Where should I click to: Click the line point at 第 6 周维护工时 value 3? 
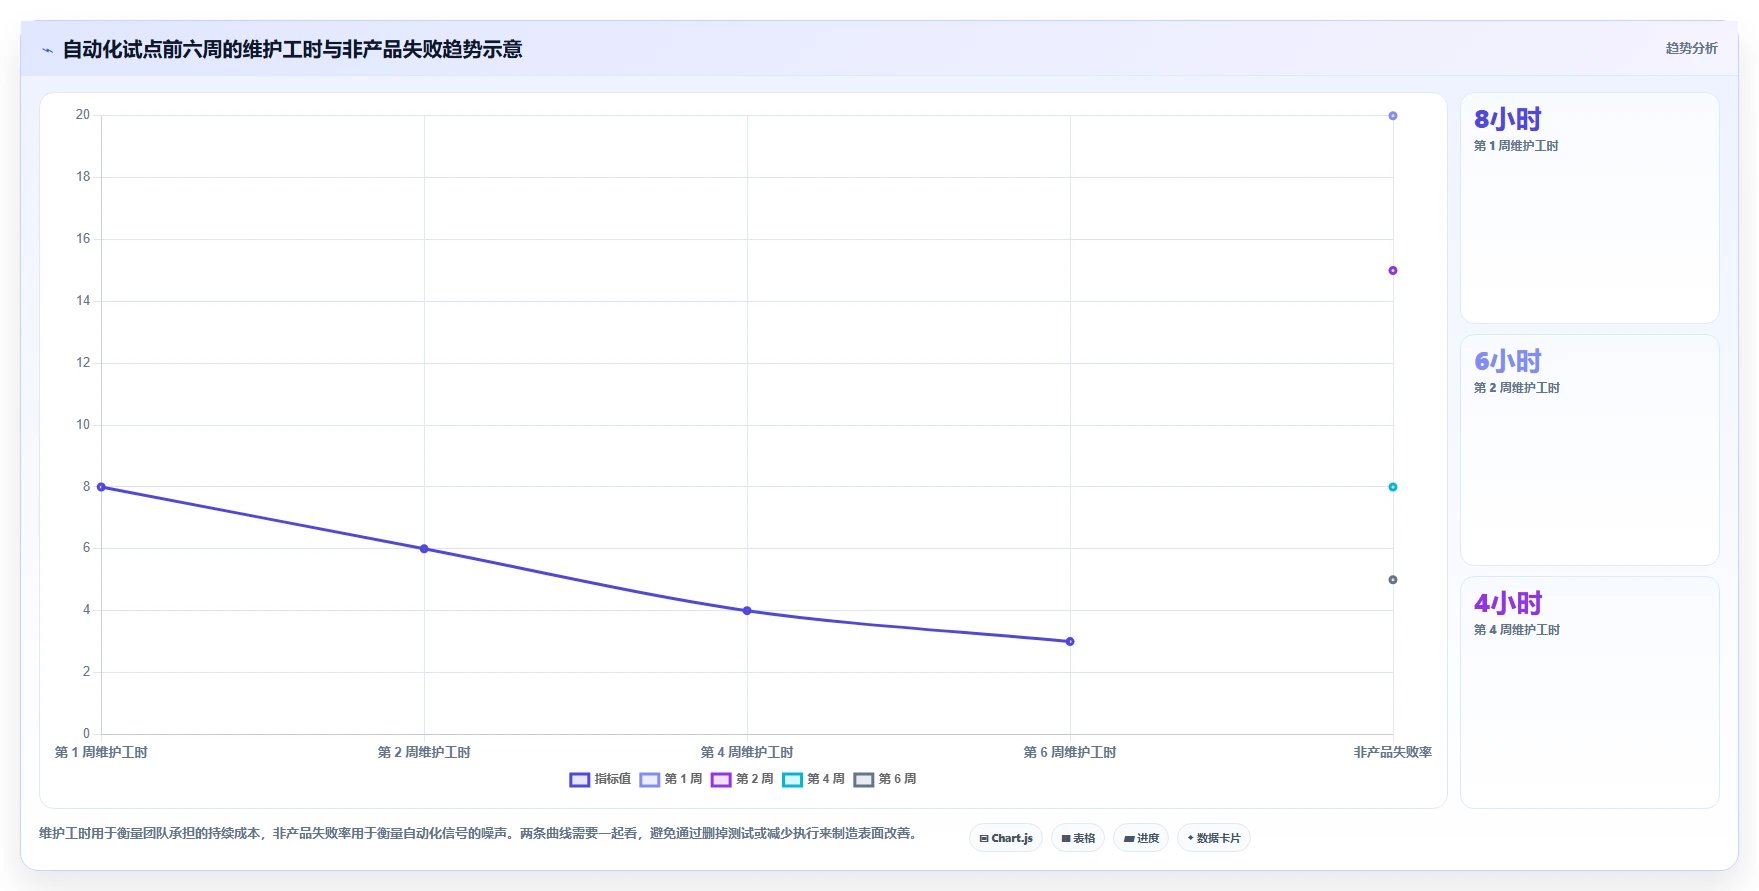1070,642
